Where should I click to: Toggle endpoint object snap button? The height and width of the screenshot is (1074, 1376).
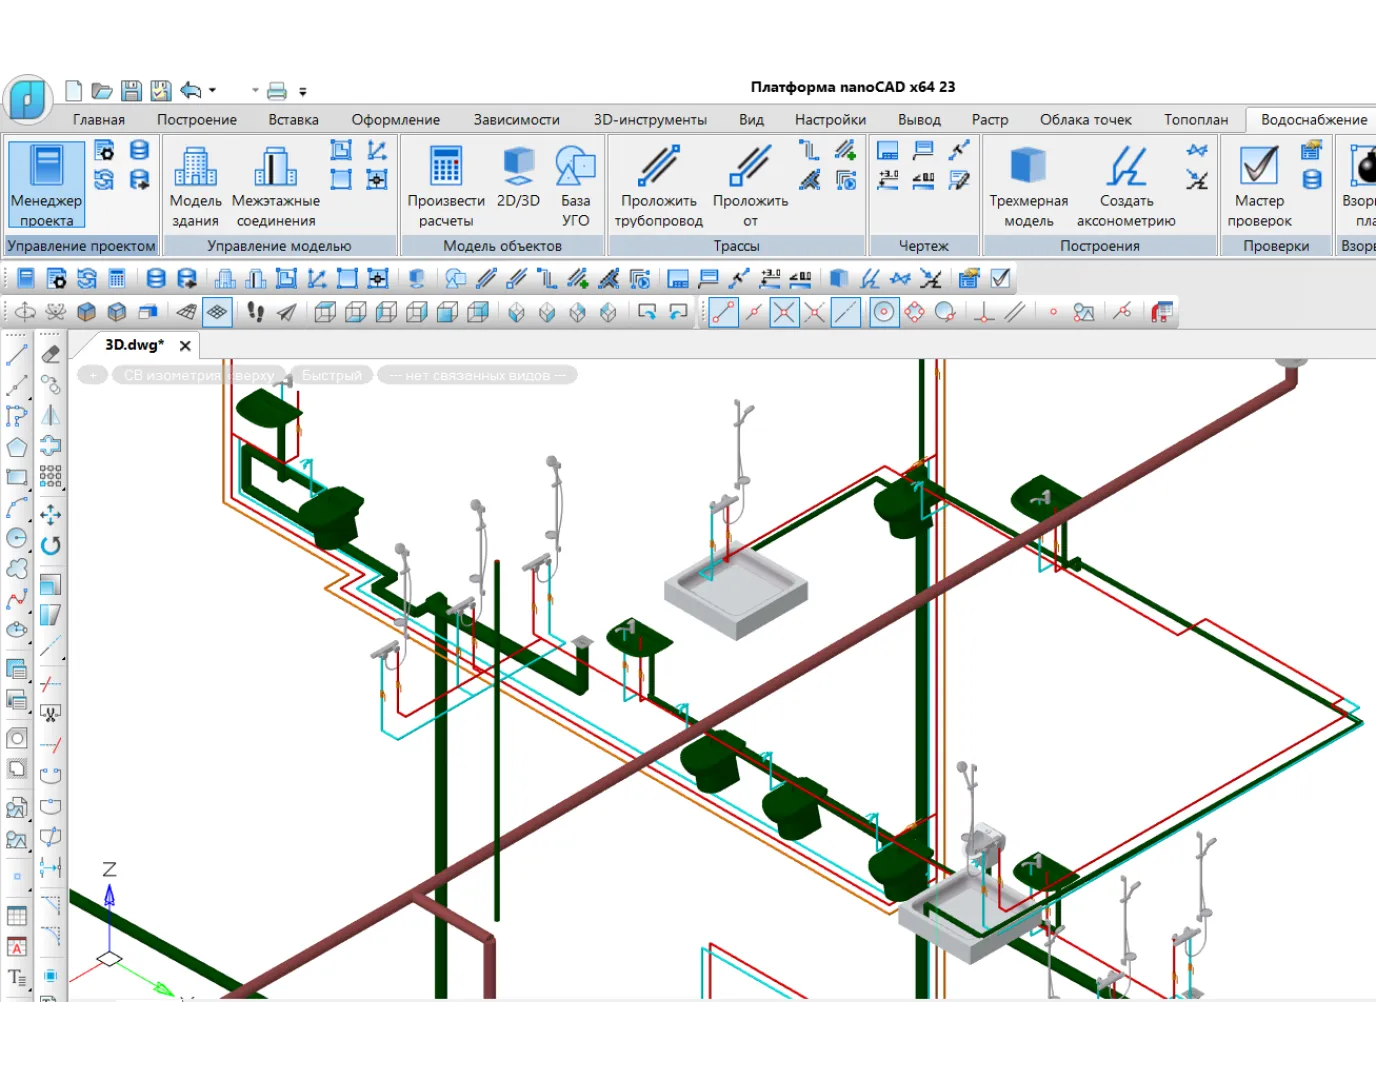click(723, 313)
